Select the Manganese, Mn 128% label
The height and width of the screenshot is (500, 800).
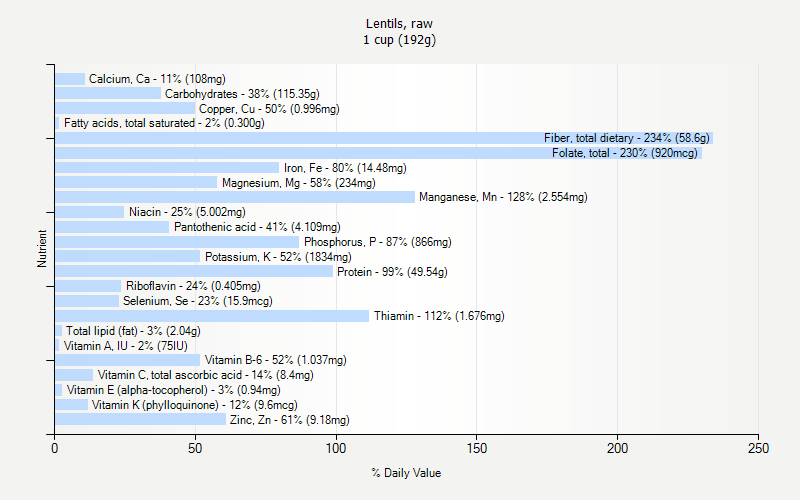click(x=503, y=197)
